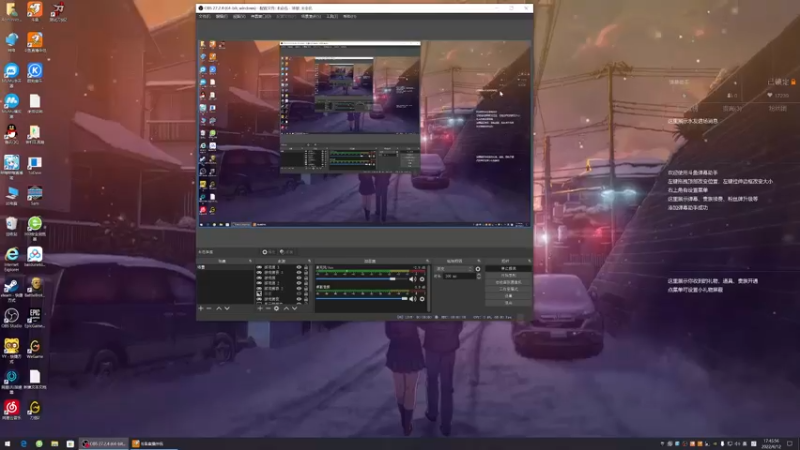
Task: Move selected source down in Sources list
Action: coord(295,308)
